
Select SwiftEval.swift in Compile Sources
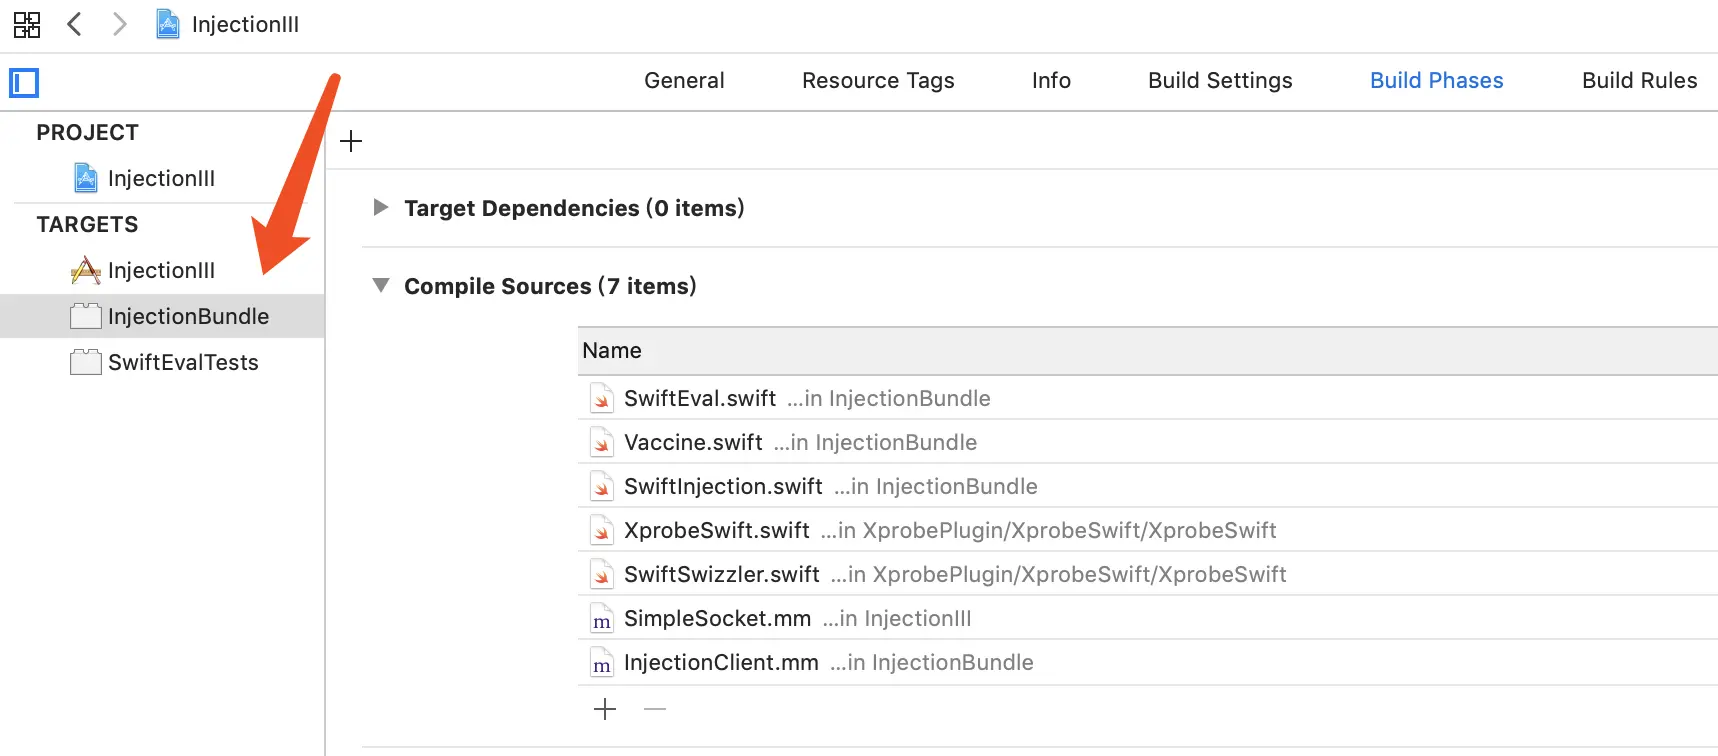point(700,399)
